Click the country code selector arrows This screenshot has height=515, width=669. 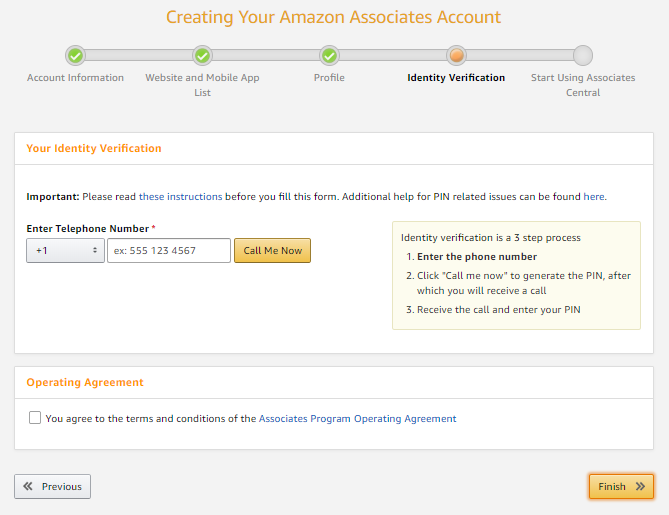95,250
